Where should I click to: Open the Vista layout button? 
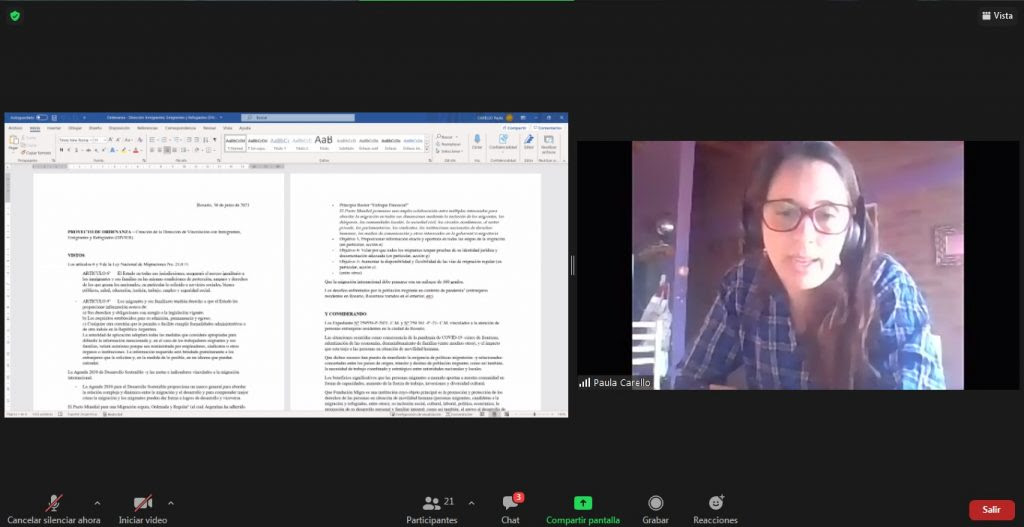996,15
